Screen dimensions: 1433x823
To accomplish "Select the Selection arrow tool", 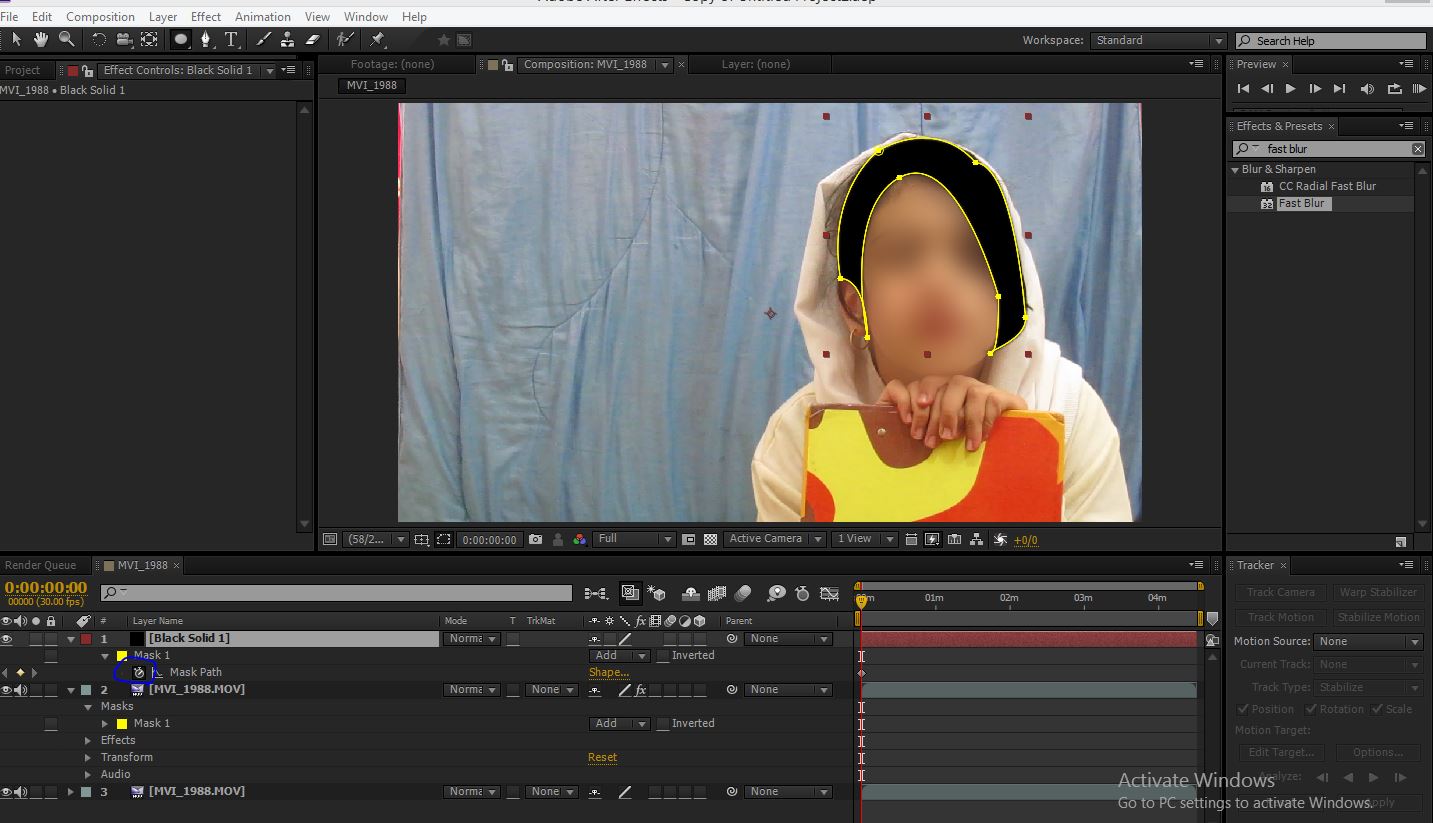I will (16, 39).
